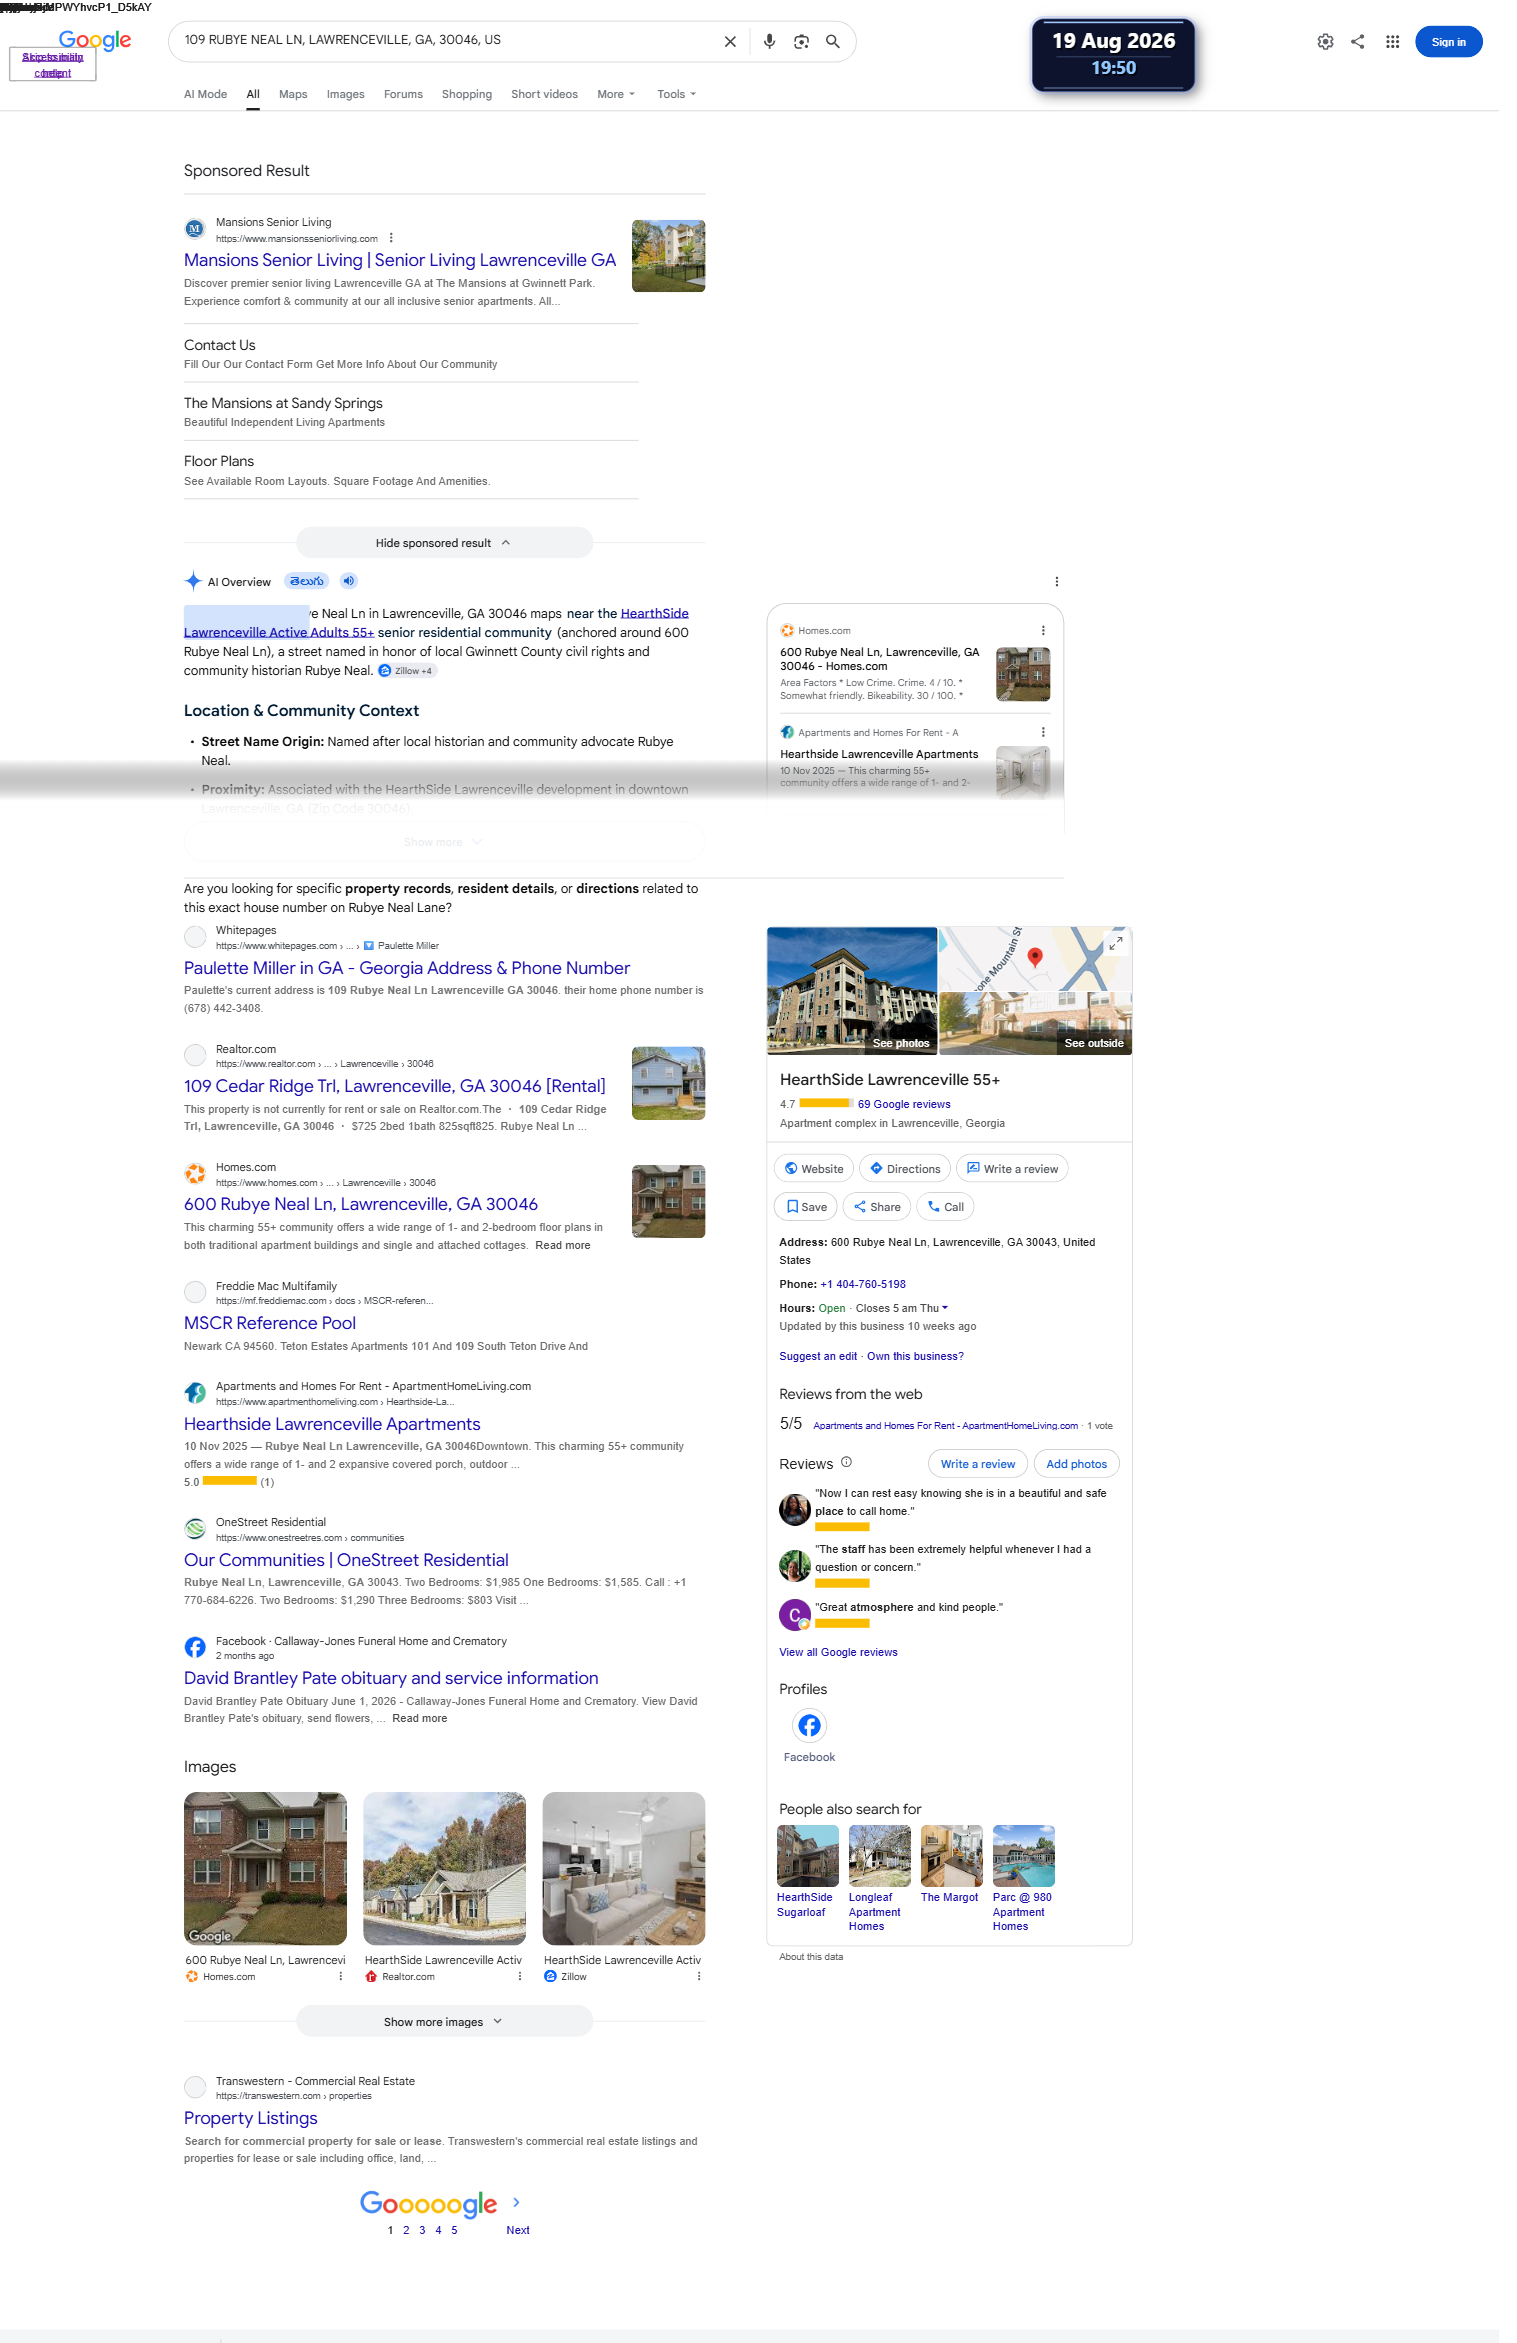
Task: Expand AI Overview with Show more
Action: coord(444,842)
